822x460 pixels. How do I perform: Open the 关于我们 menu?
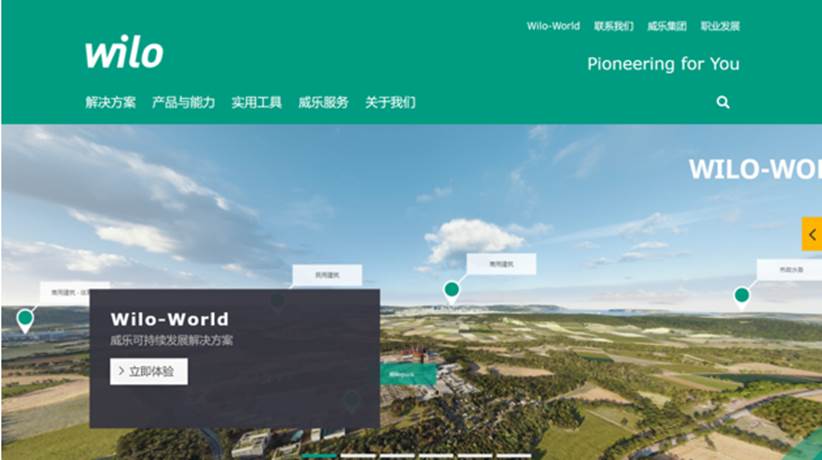[391, 102]
